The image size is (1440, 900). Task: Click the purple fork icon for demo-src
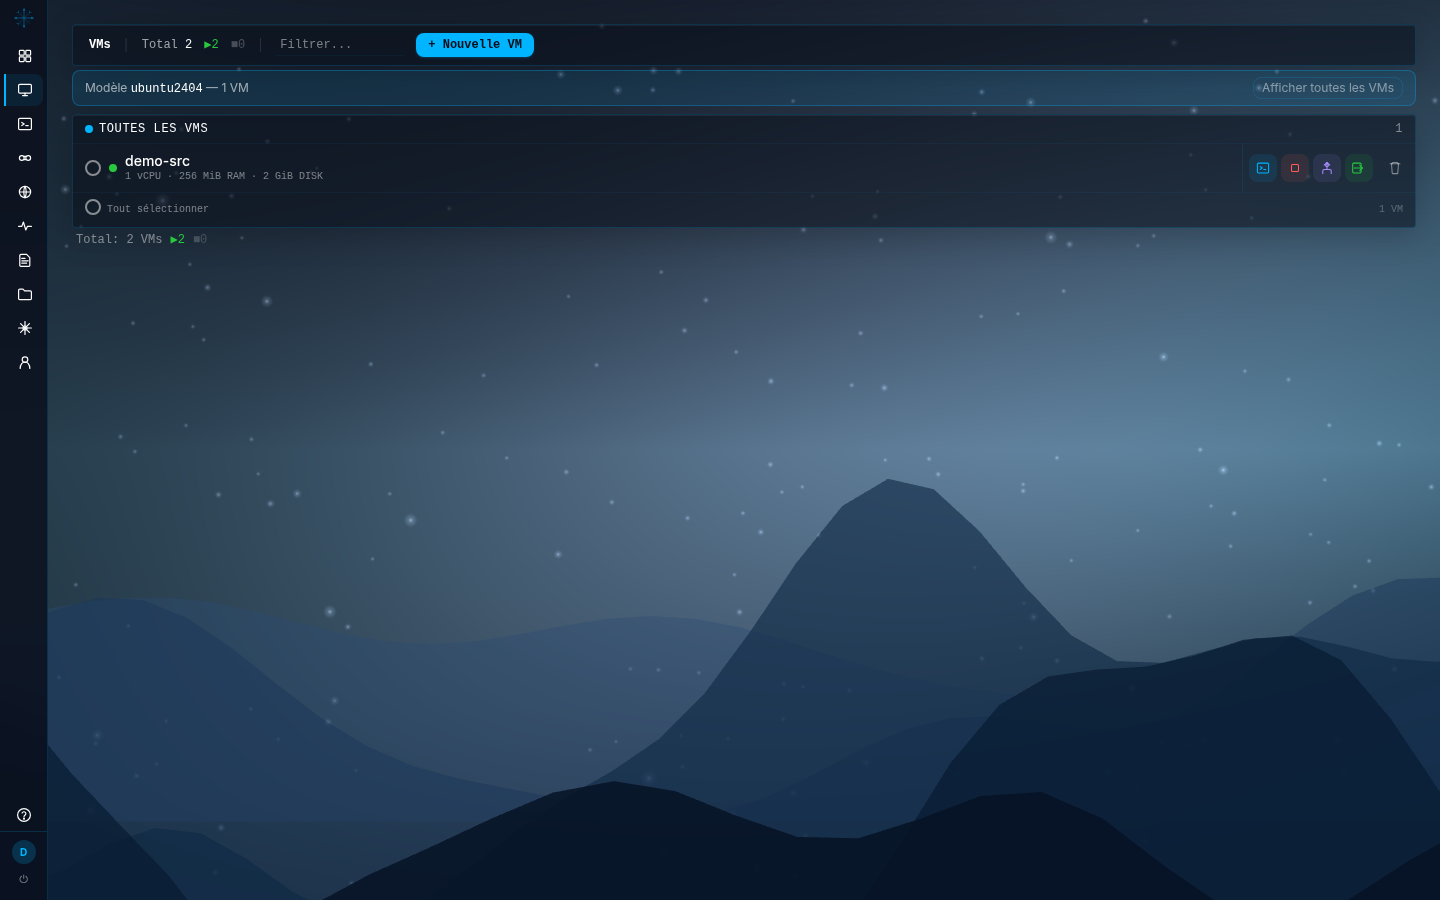(x=1327, y=168)
